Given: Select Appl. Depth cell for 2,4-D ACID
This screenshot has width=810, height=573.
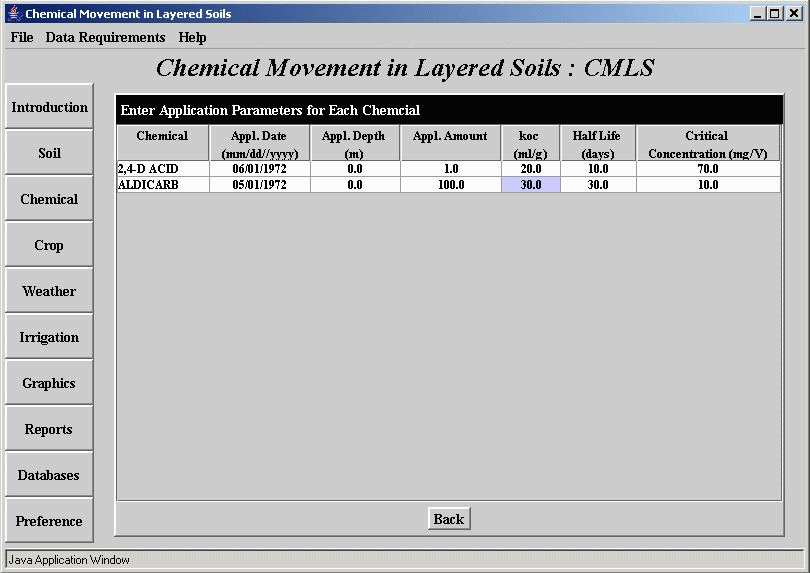Looking at the screenshot, I should [x=355, y=169].
